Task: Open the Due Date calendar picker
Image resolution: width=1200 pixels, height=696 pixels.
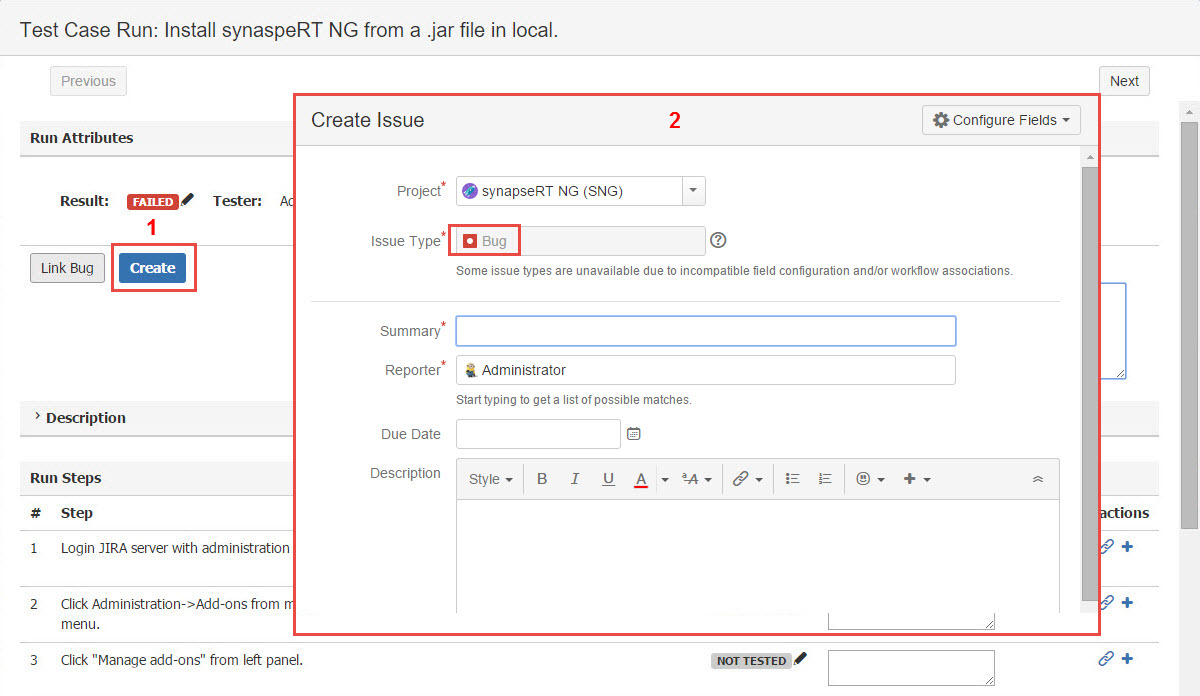Action: pyautogui.click(x=633, y=434)
